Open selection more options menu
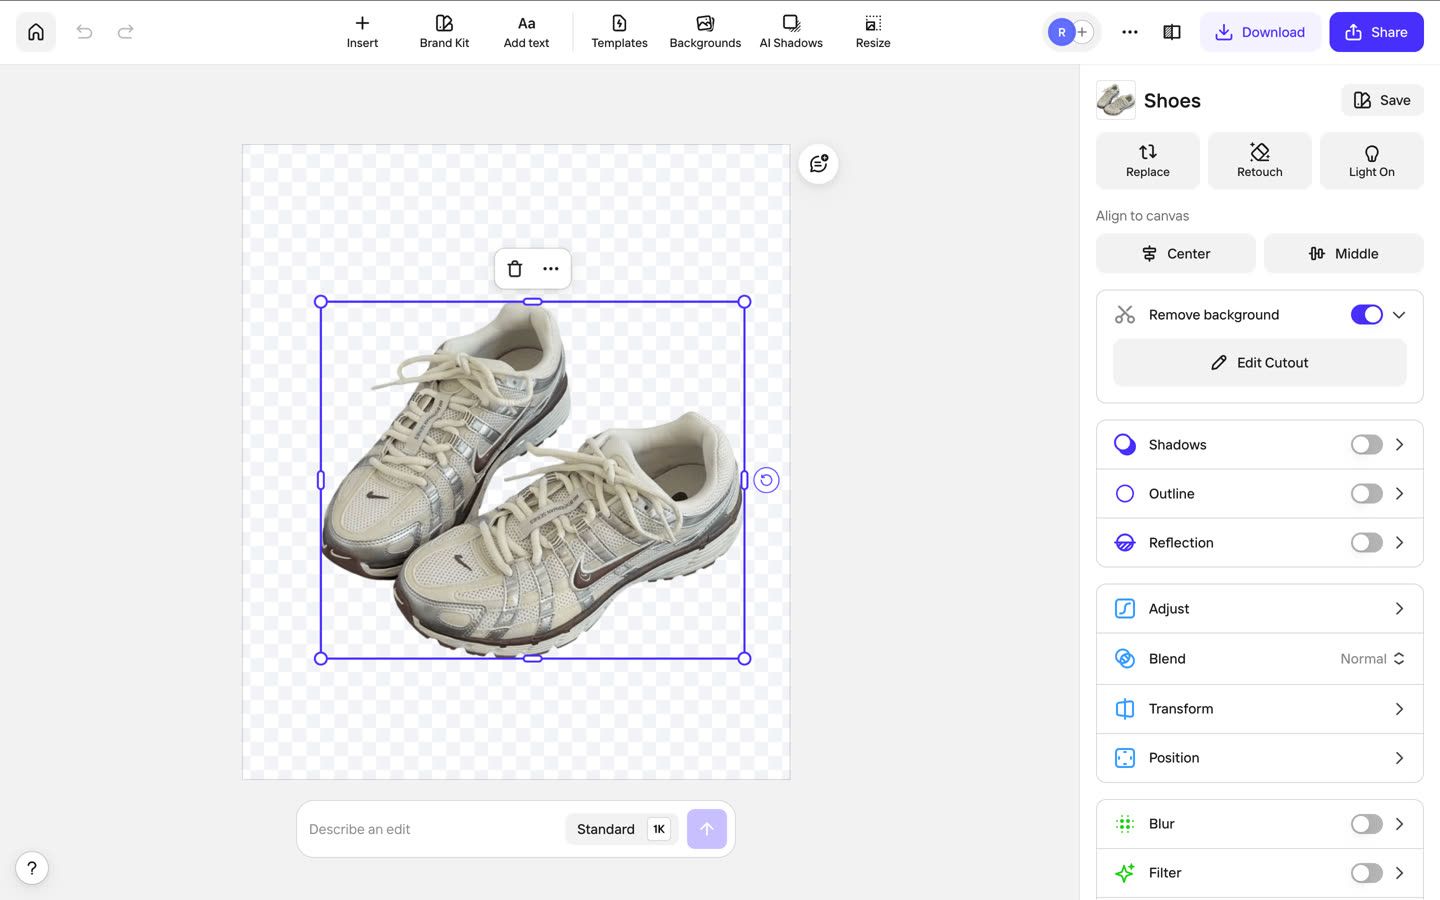Image resolution: width=1440 pixels, height=900 pixels. 551,269
